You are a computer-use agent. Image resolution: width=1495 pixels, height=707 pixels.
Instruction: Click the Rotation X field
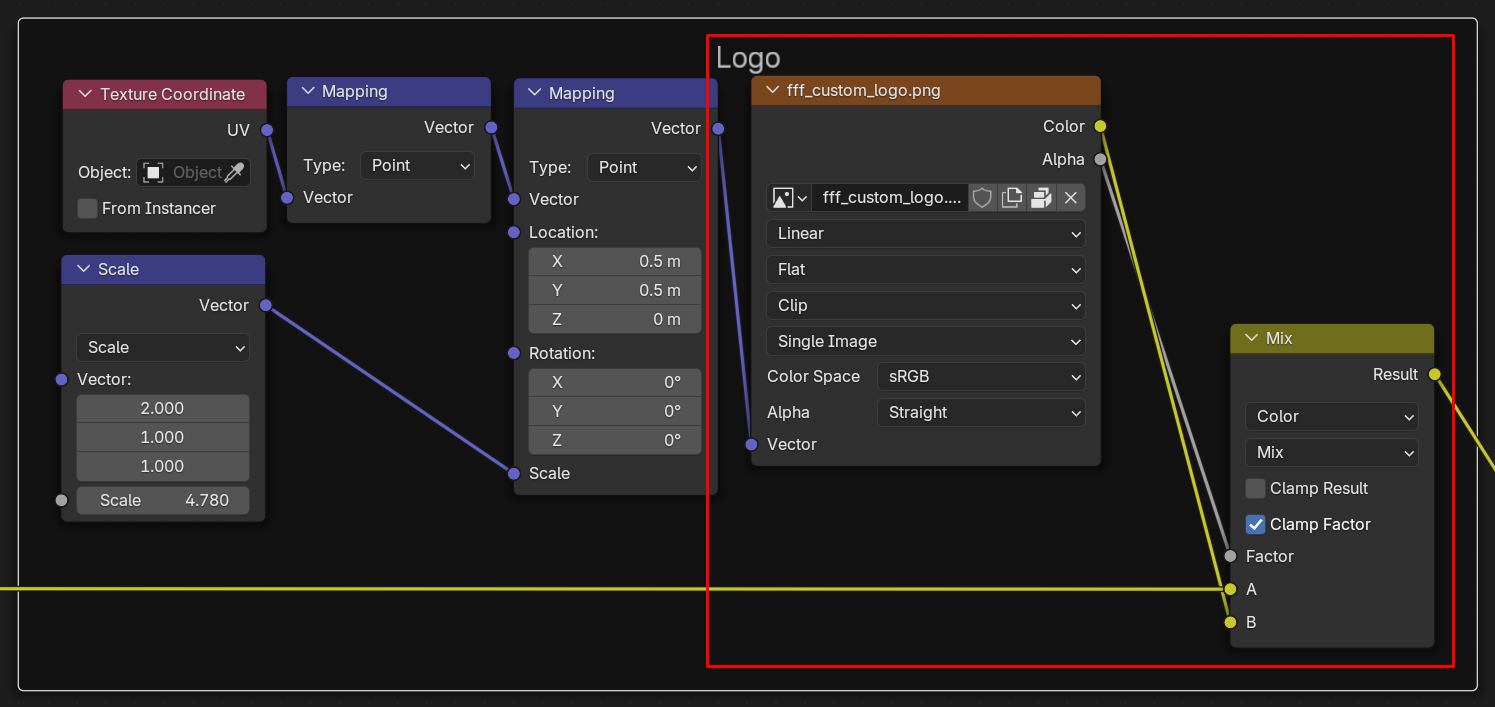[615, 382]
